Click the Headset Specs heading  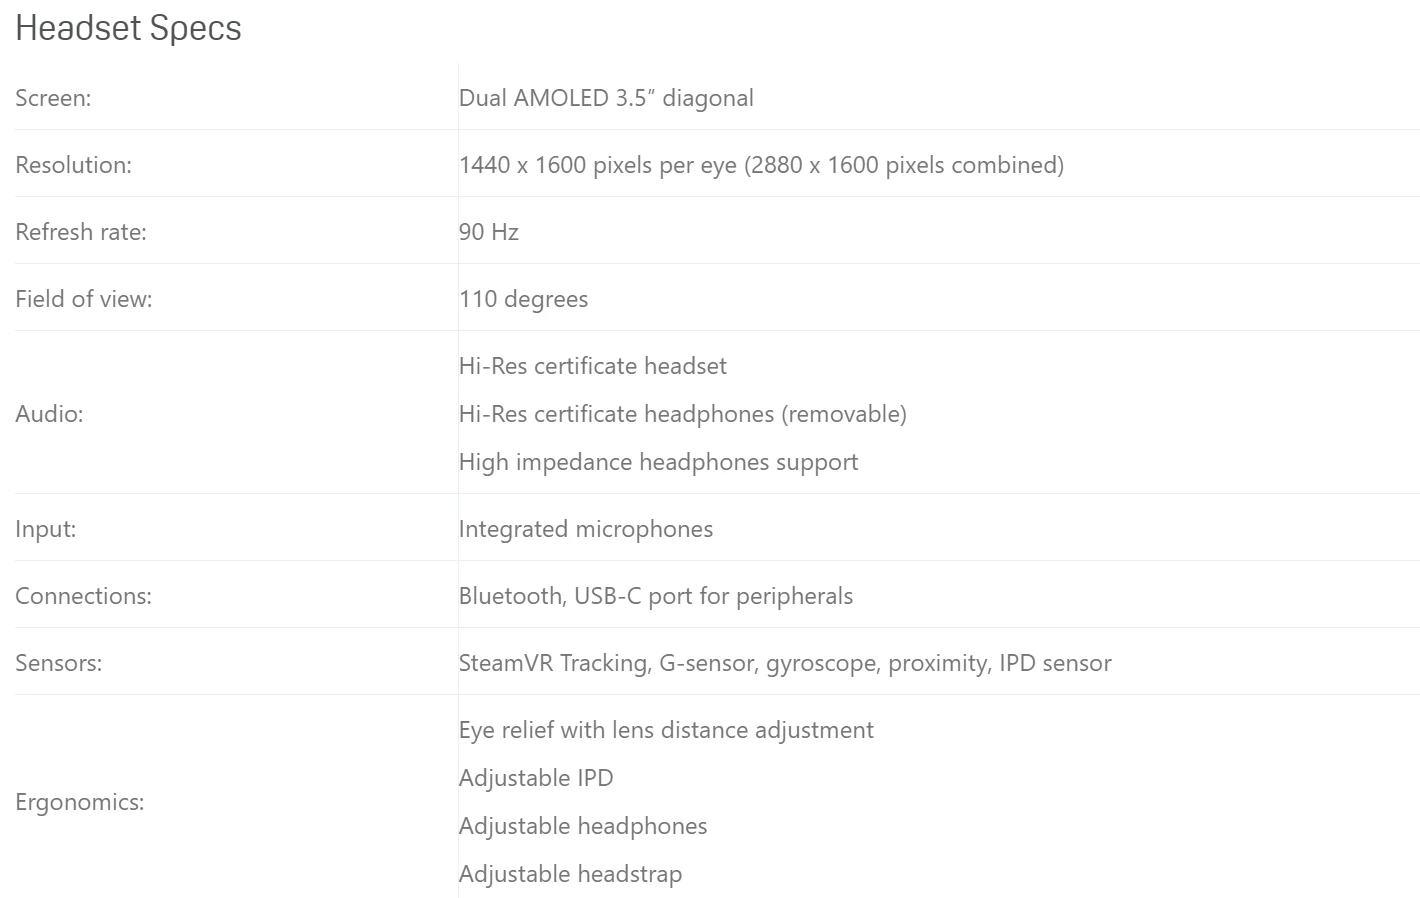pos(128,28)
